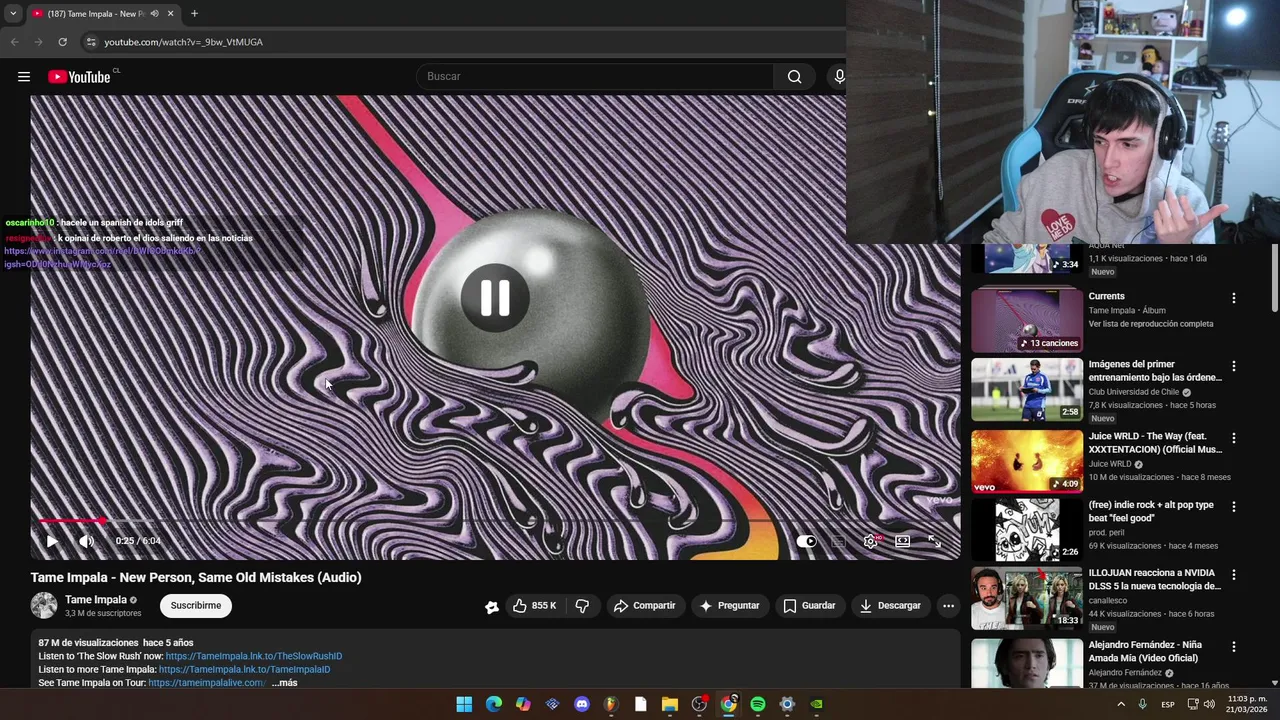Resume the video with the center pause overlay
The height and width of the screenshot is (720, 1280).
coord(494,298)
